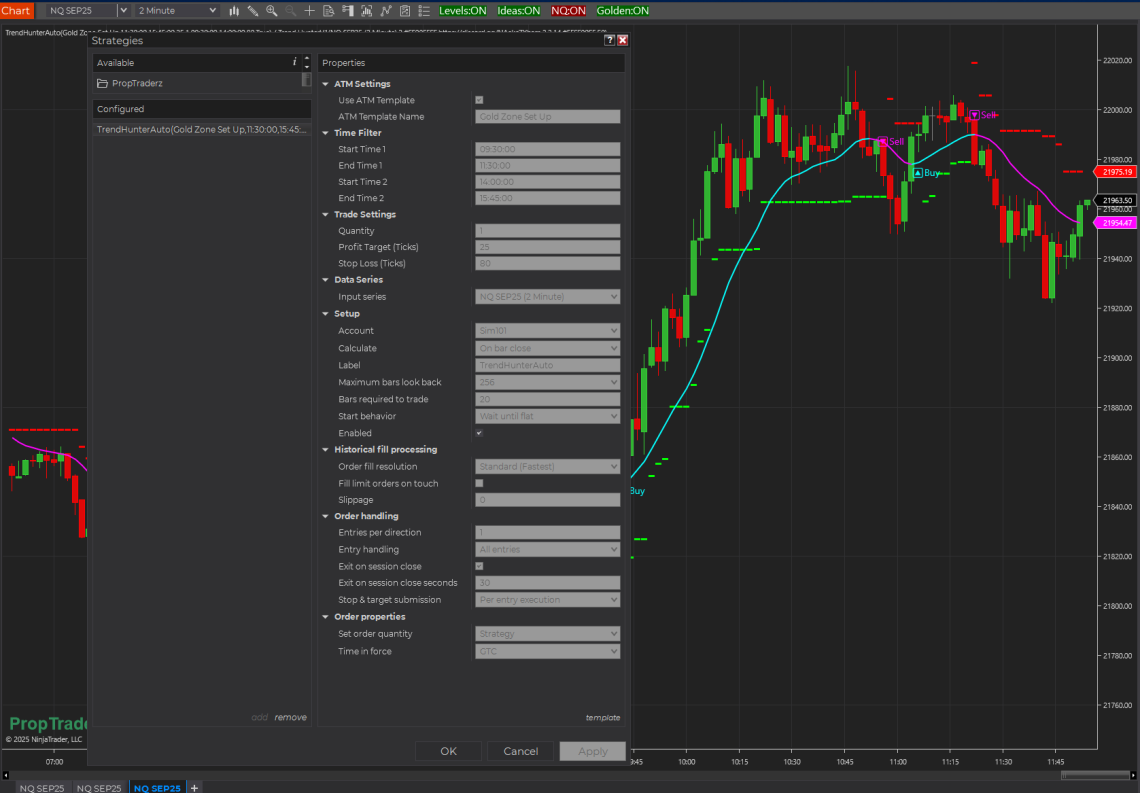Click the zoom in magnifier icon
1140x793 pixels.
coord(272,11)
